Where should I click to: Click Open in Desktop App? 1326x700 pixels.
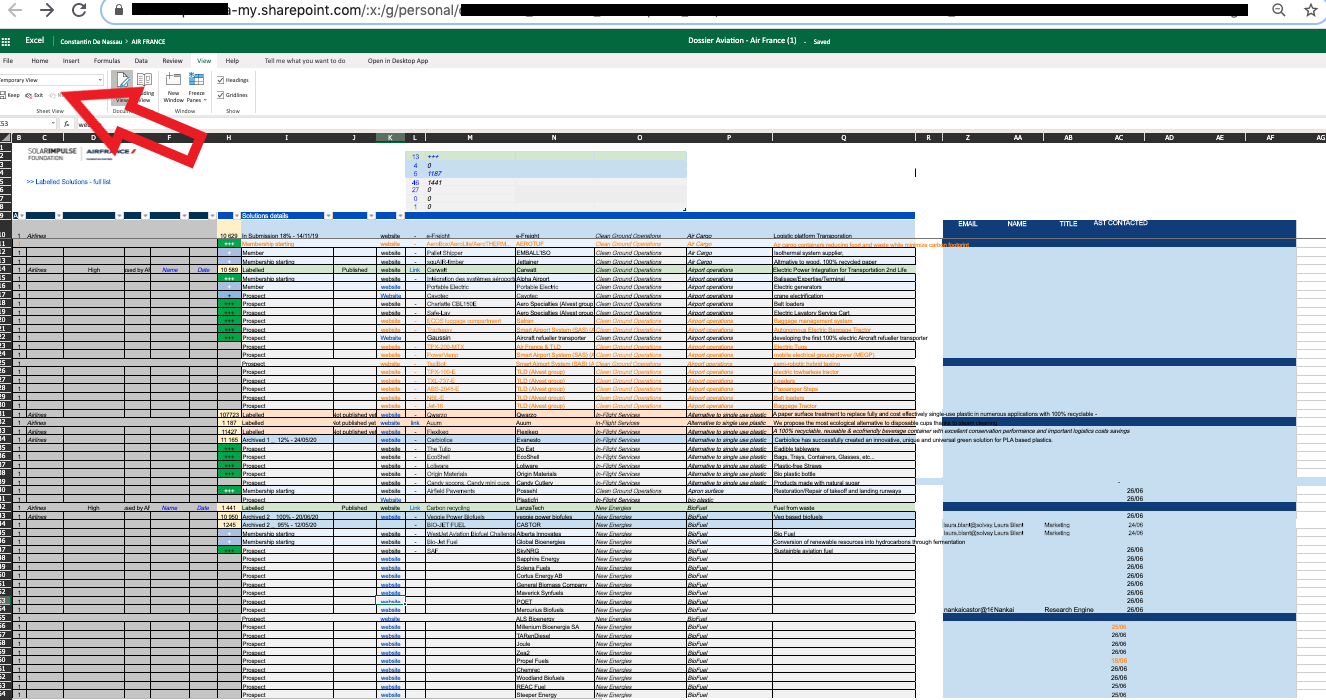coord(398,61)
